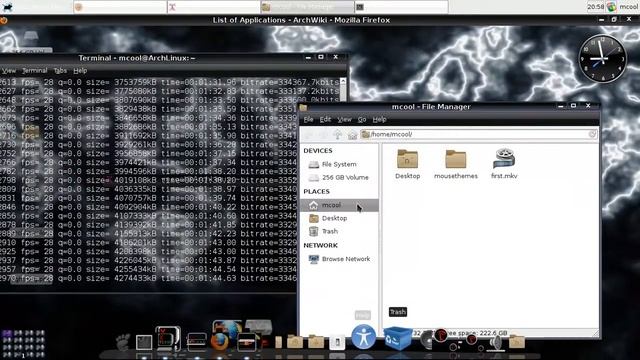Click the home toolbar button in File Manager
The width and height of the screenshot is (640, 360).
click(352, 134)
